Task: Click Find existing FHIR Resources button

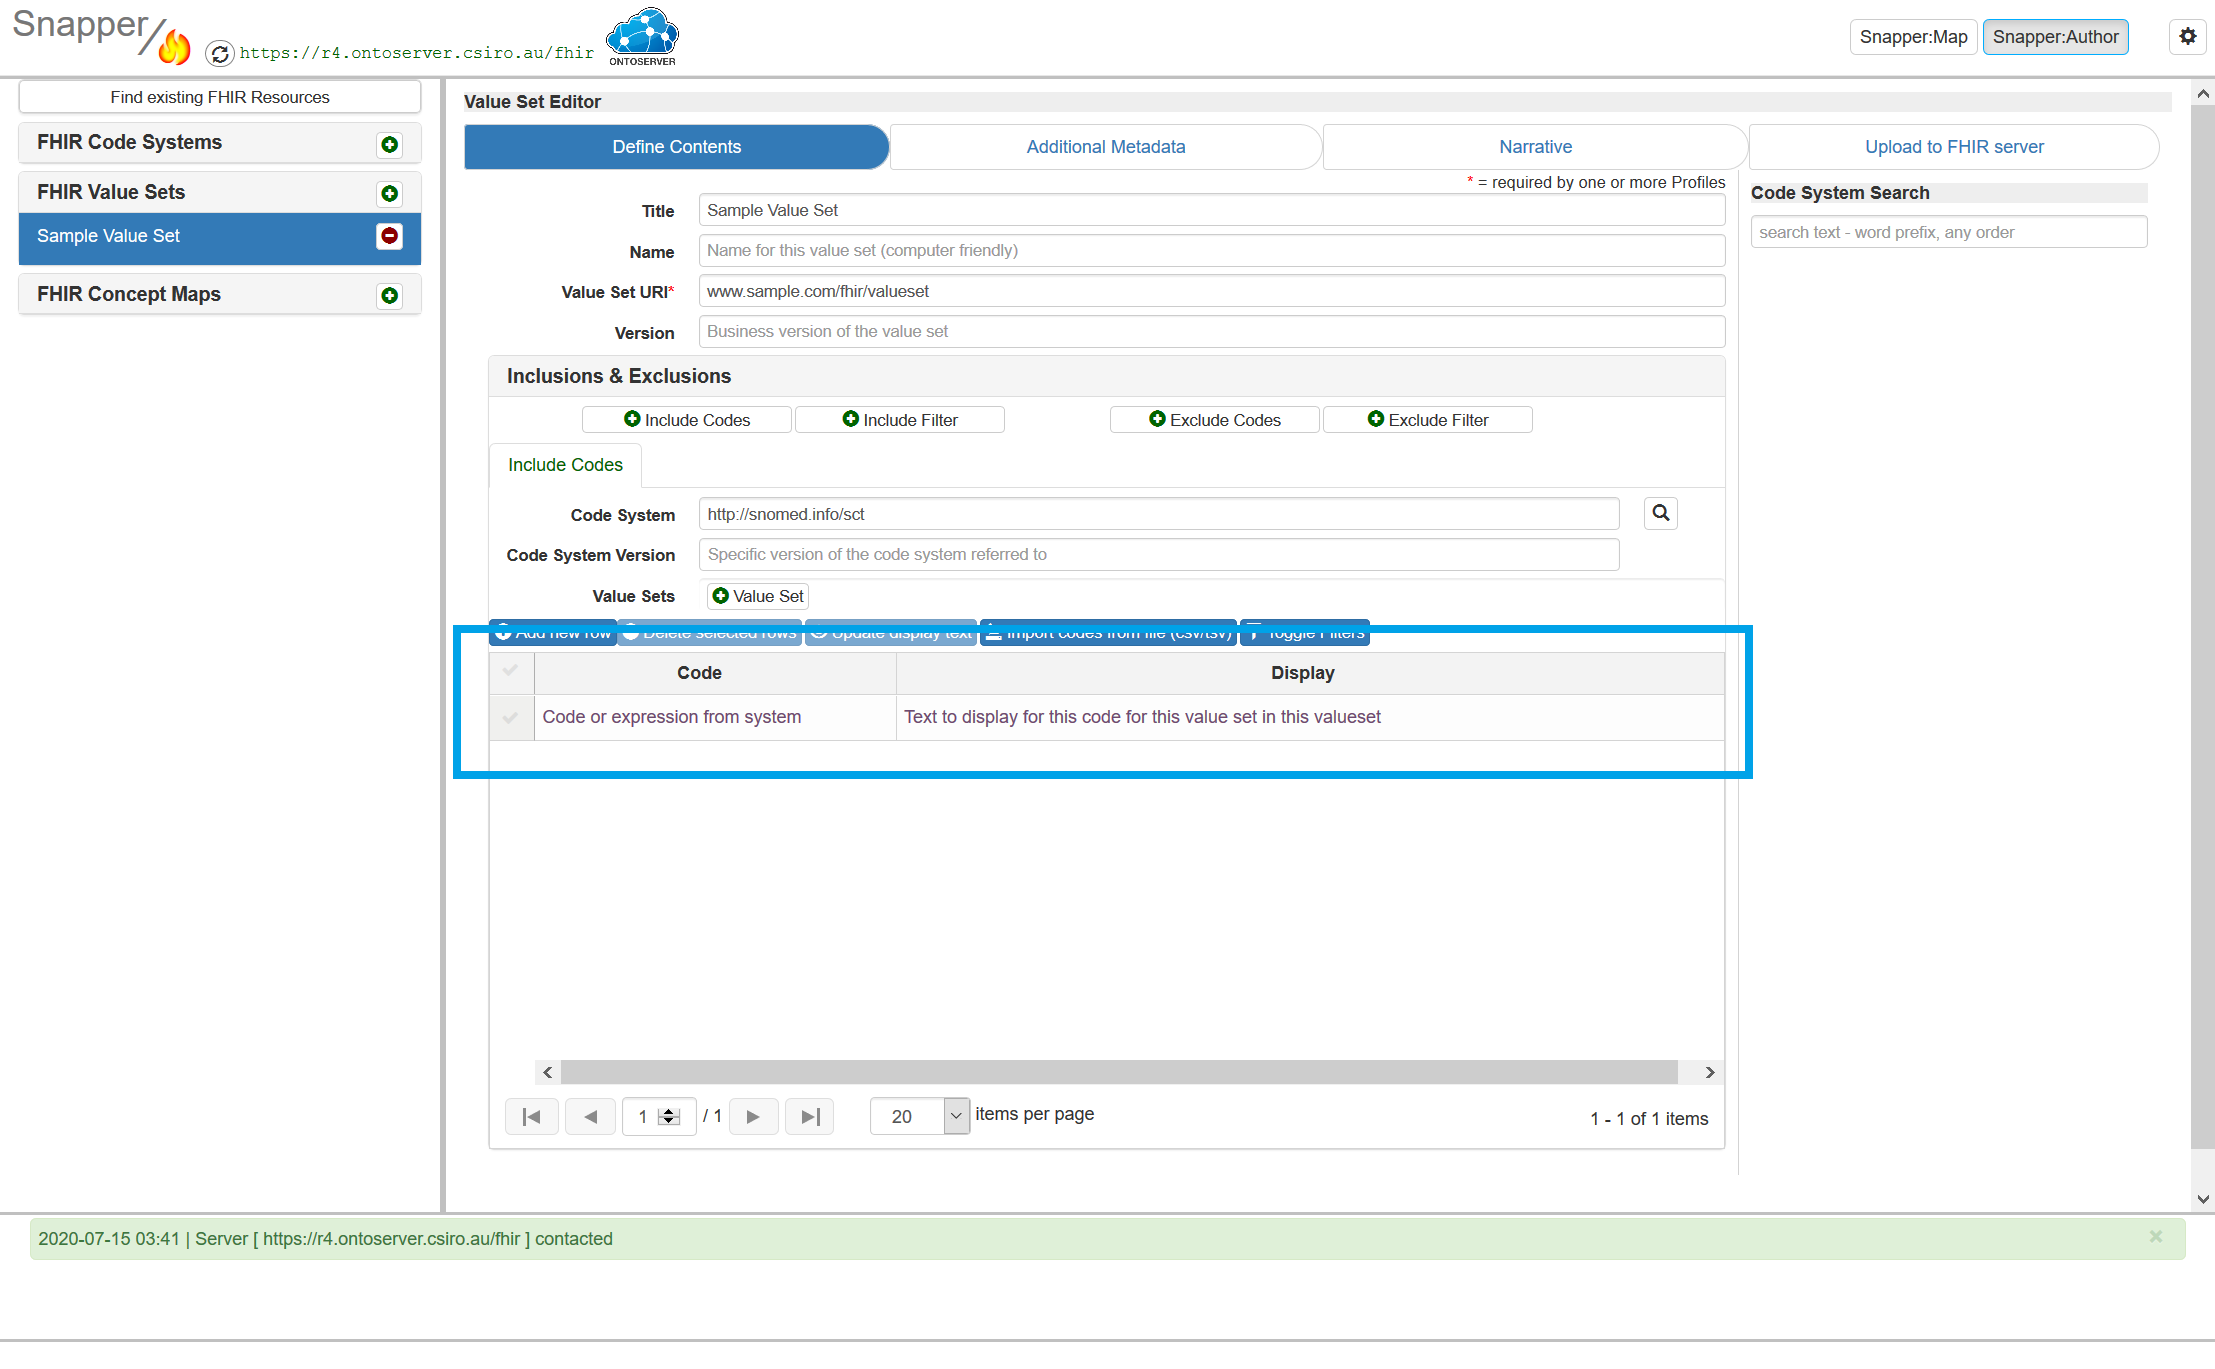Action: [219, 97]
